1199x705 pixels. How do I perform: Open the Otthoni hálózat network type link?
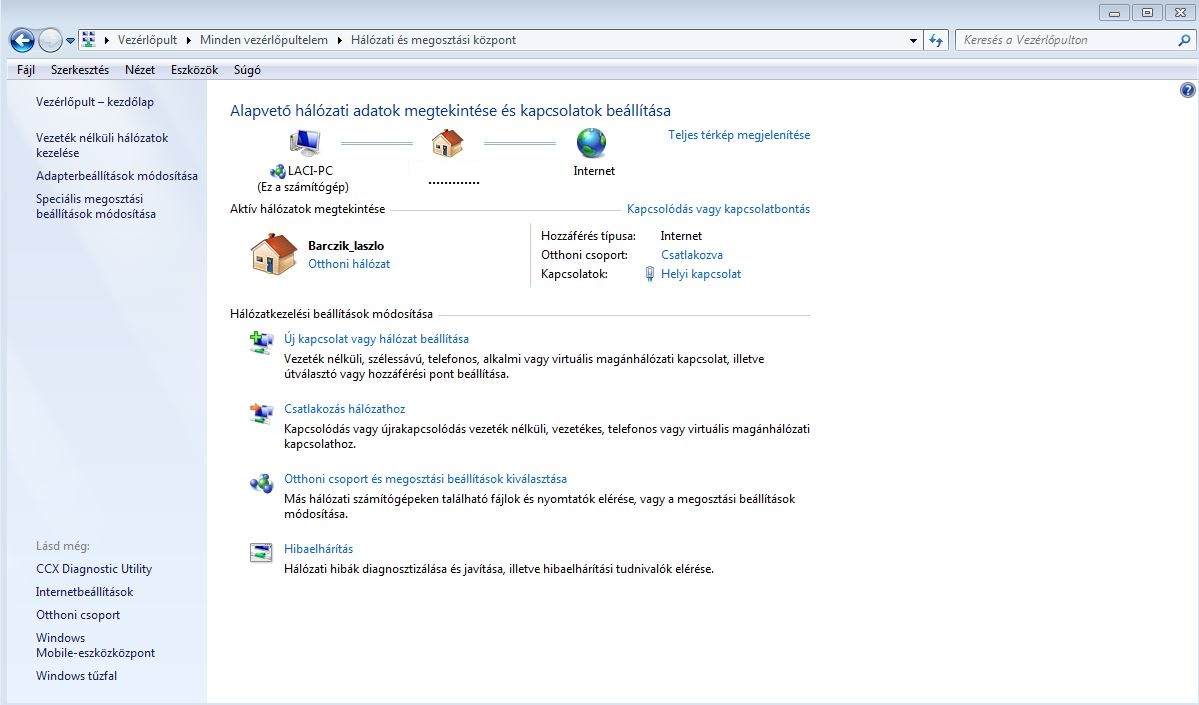coord(349,264)
